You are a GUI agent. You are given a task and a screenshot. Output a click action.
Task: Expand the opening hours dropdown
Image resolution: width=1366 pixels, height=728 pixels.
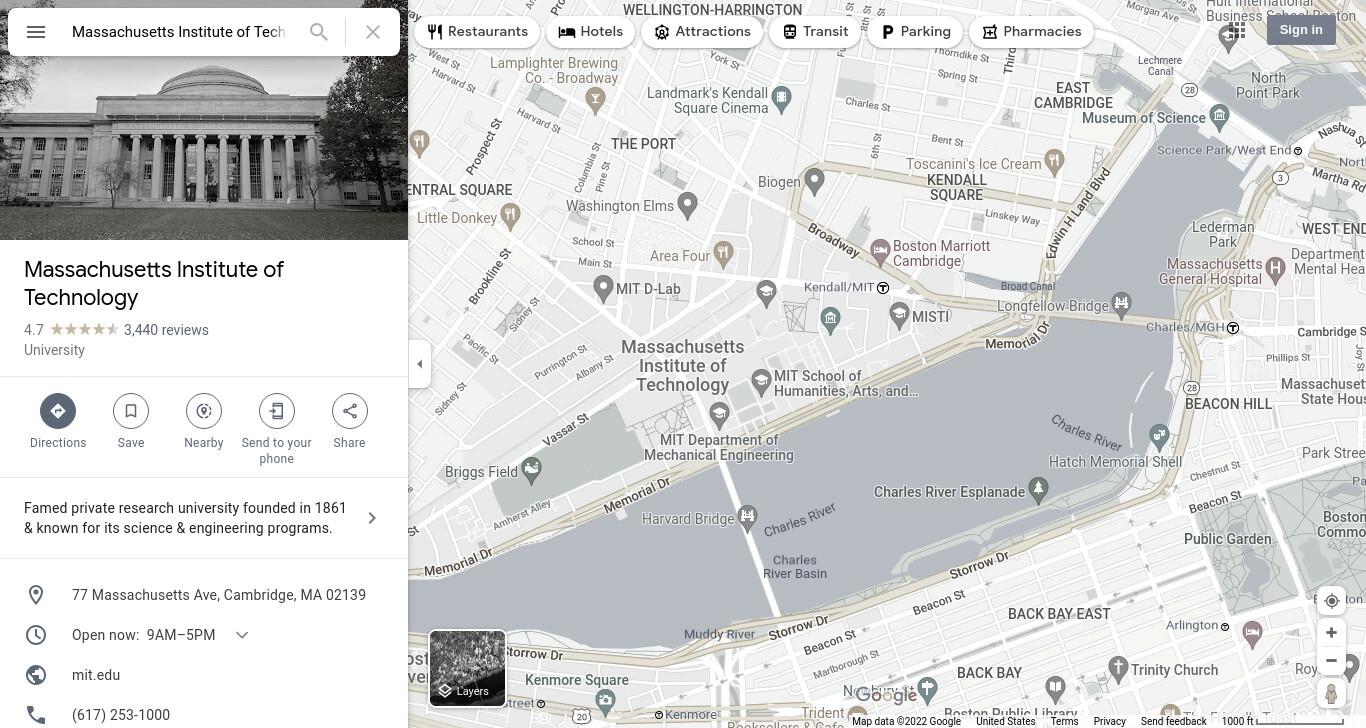coord(242,635)
